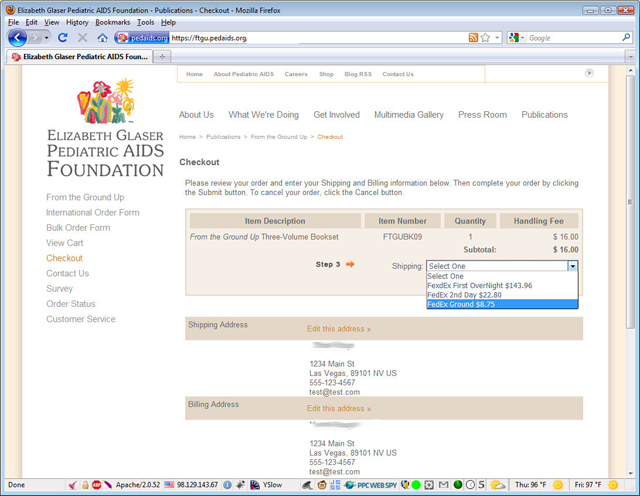Click the search magnifier icon in Google box
This screenshot has height=496, width=640.
(626, 38)
